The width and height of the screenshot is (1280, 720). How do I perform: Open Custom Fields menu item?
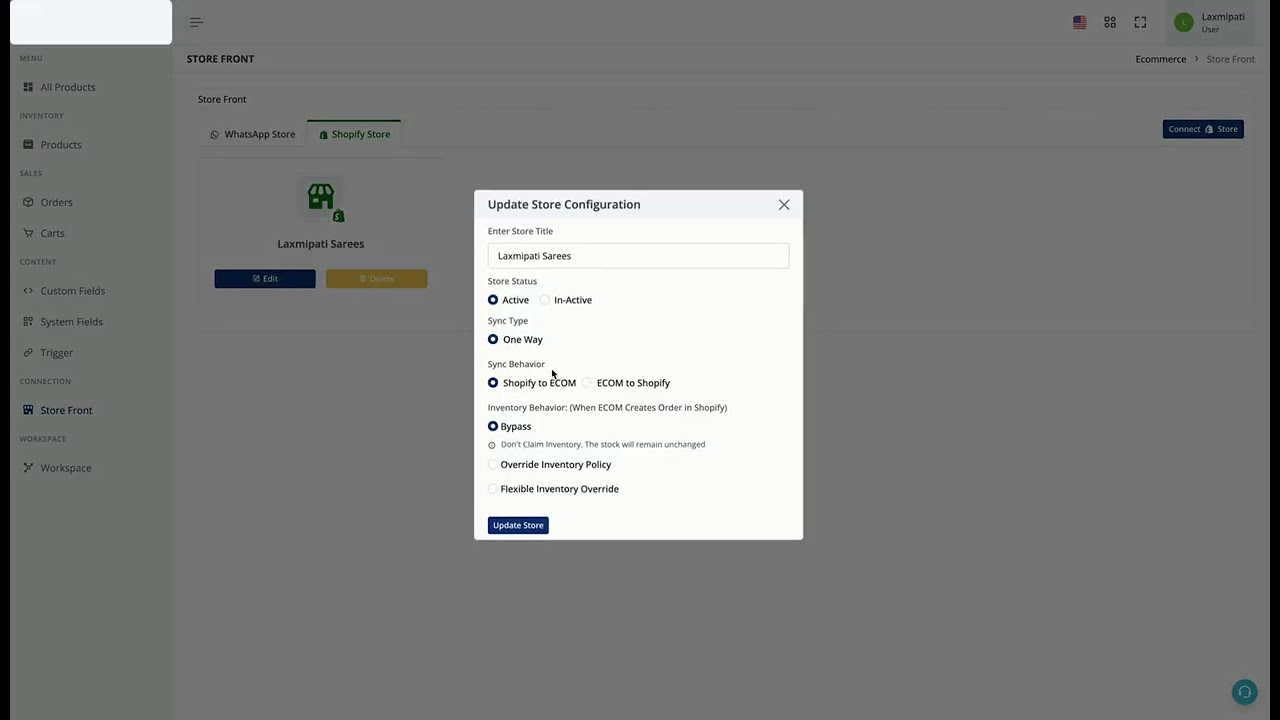[x=73, y=291]
